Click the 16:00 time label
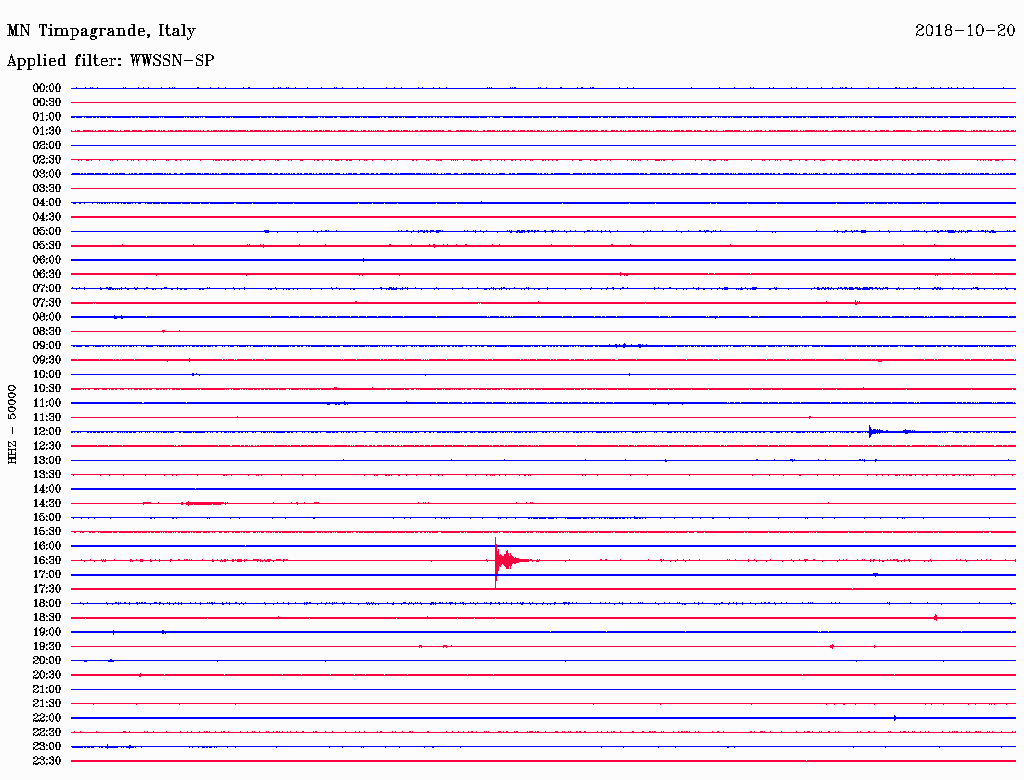This screenshot has width=1024, height=780. (47, 546)
